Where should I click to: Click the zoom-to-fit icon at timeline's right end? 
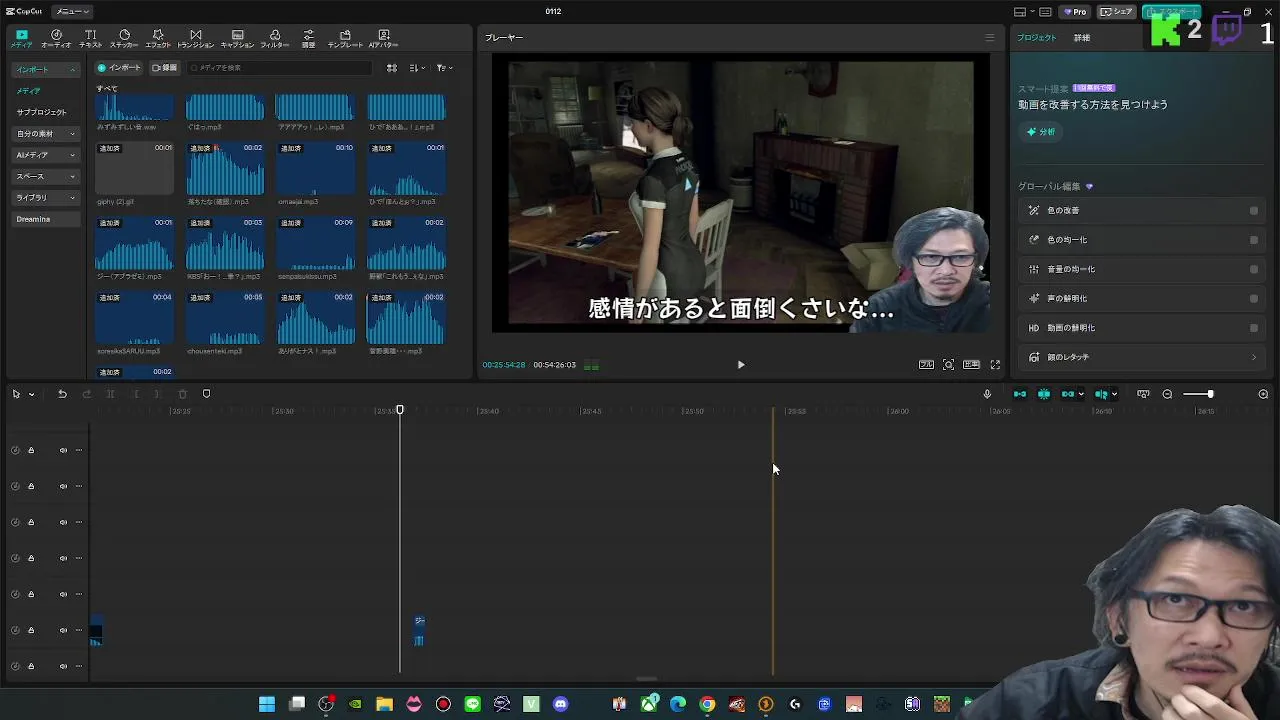click(x=1263, y=394)
